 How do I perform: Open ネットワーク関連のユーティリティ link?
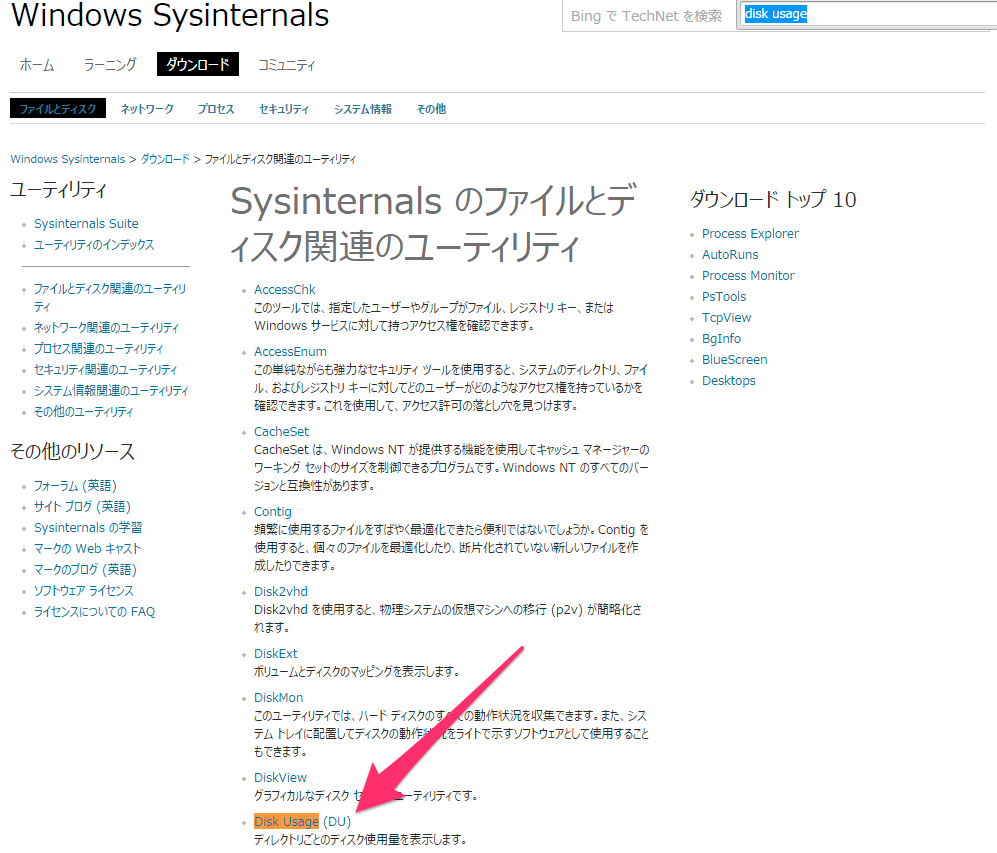[x=106, y=327]
